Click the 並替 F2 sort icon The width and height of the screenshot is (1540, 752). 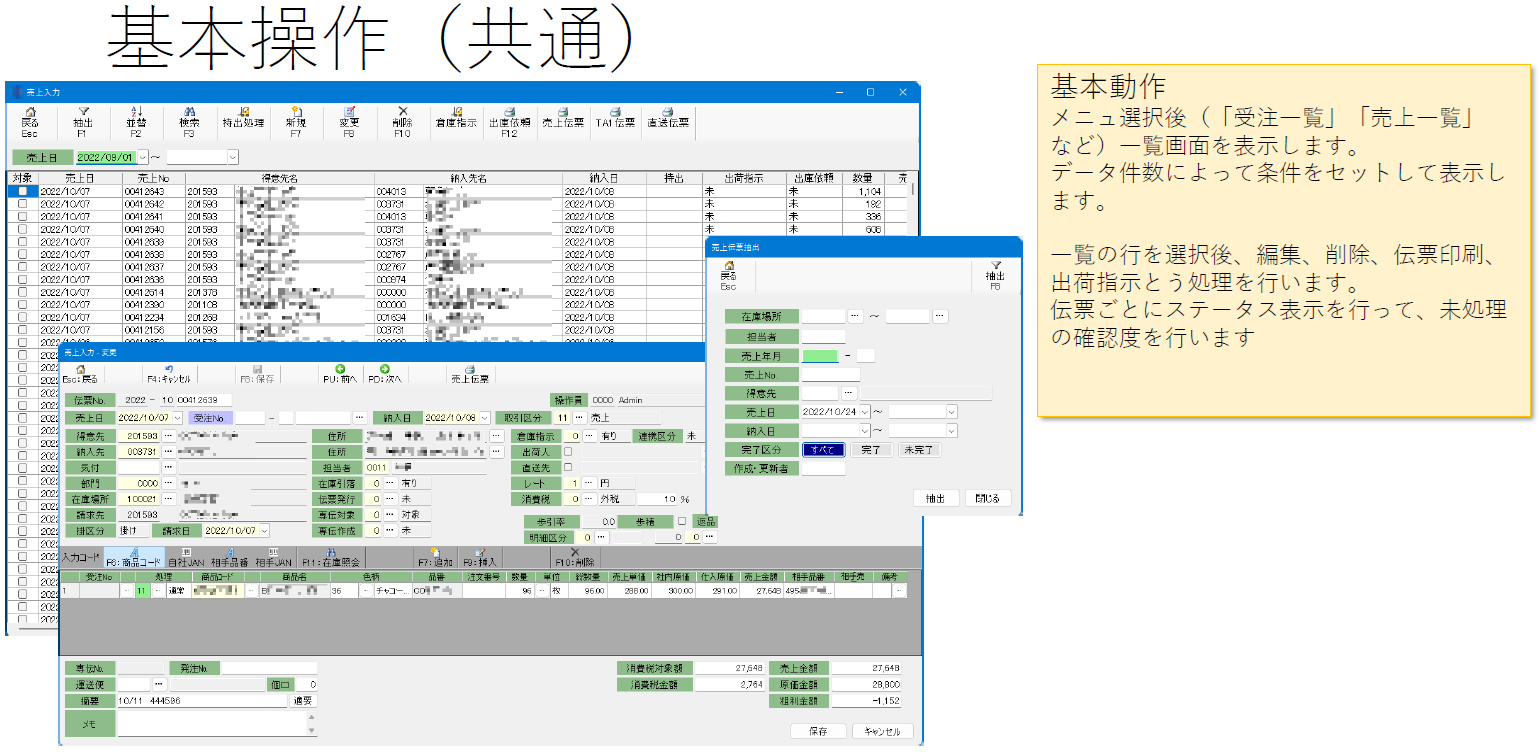136,120
